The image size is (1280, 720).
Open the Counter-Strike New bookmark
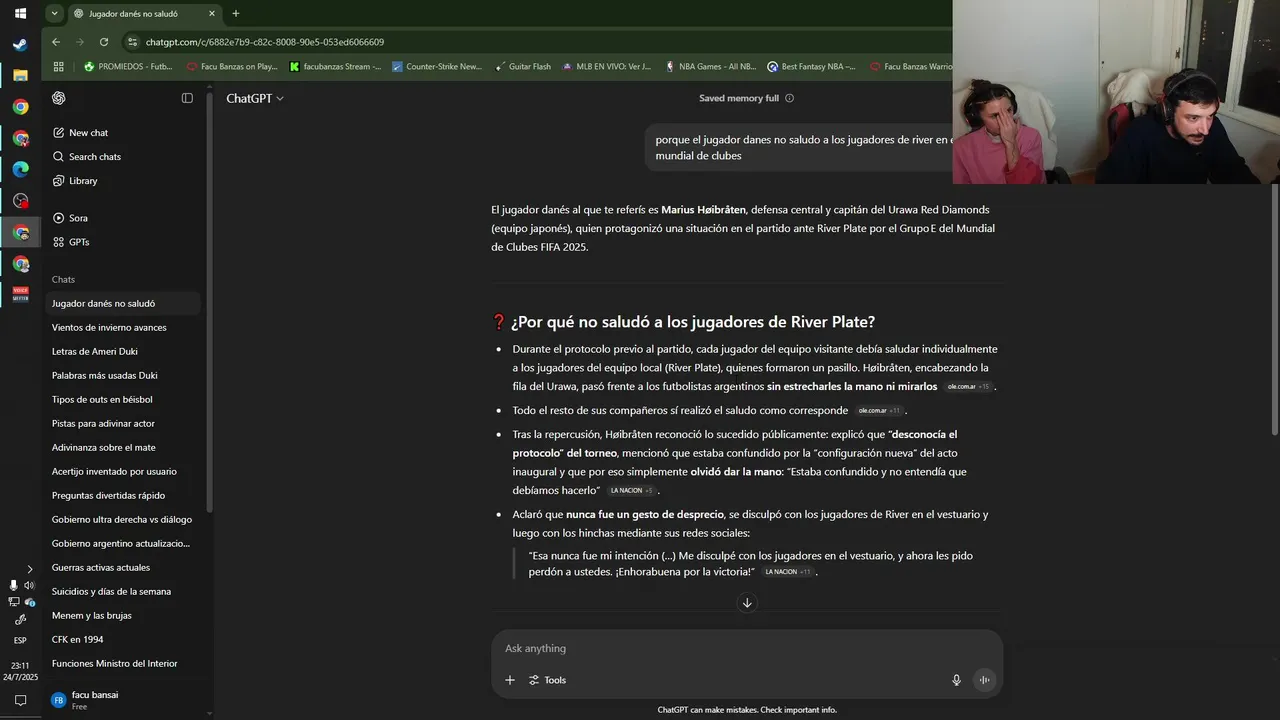[x=437, y=67]
